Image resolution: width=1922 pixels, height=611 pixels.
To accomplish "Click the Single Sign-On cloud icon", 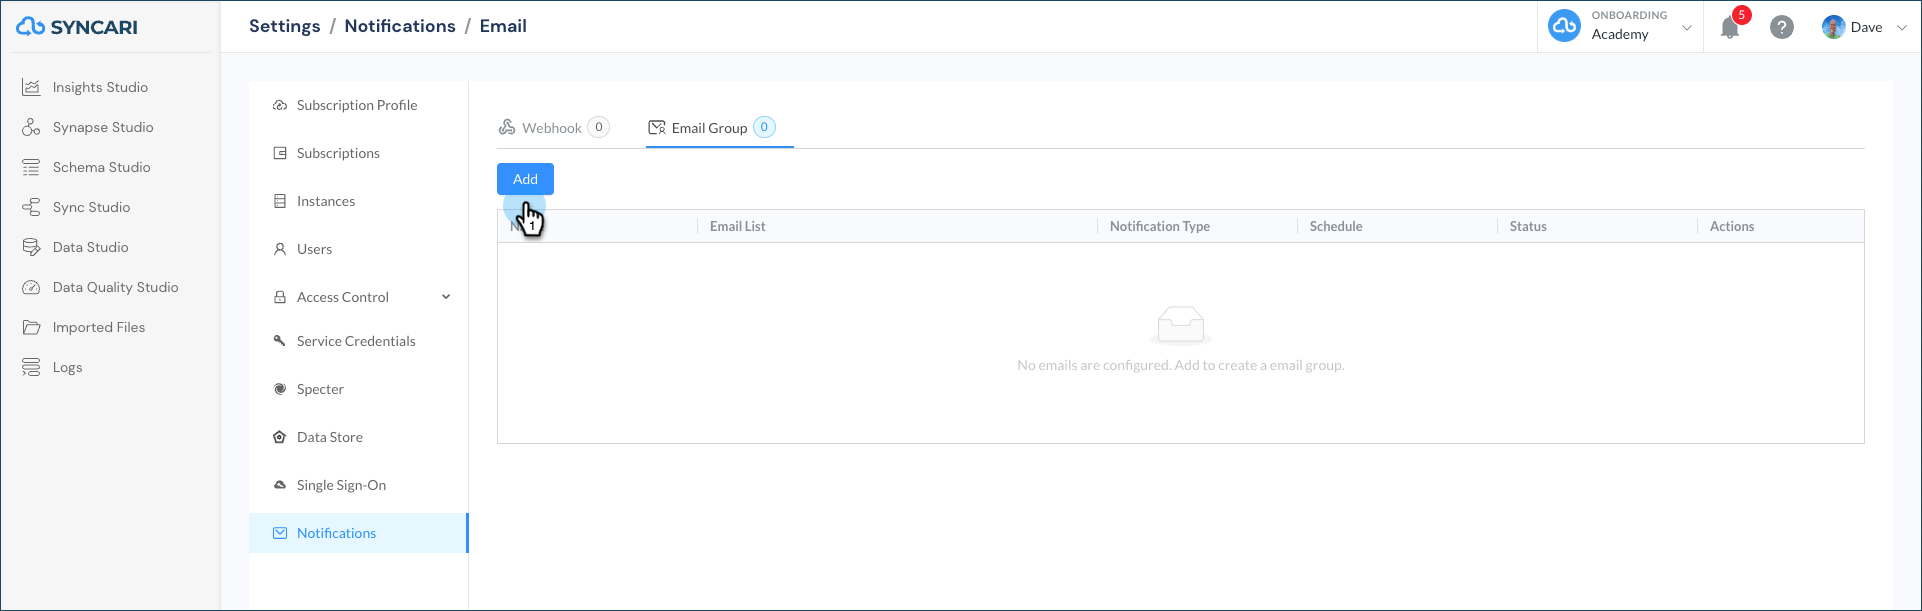I will pos(280,485).
